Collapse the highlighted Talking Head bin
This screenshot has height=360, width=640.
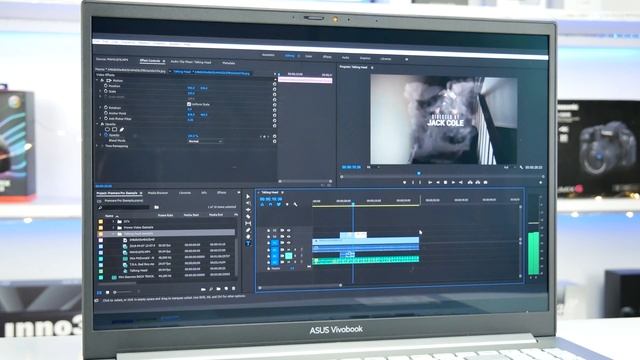(x=113, y=233)
